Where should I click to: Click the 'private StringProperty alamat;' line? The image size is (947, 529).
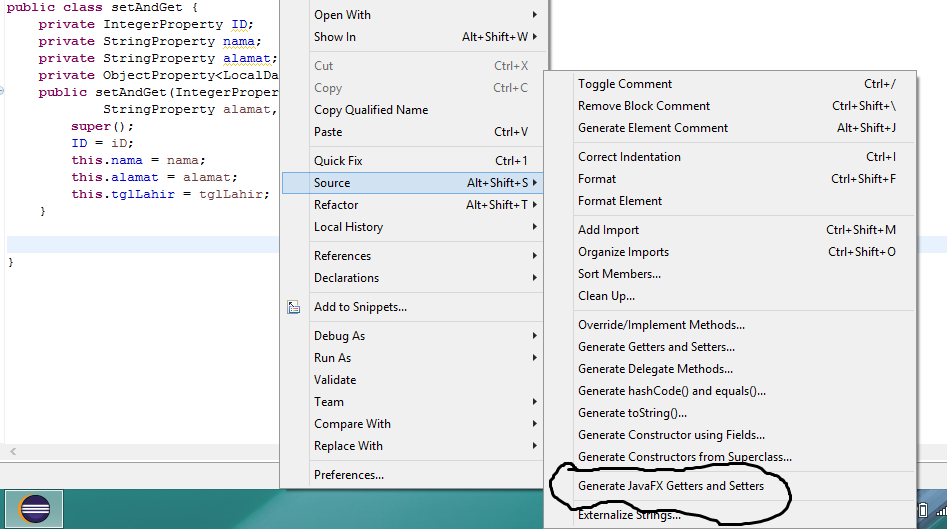pyautogui.click(x=158, y=58)
